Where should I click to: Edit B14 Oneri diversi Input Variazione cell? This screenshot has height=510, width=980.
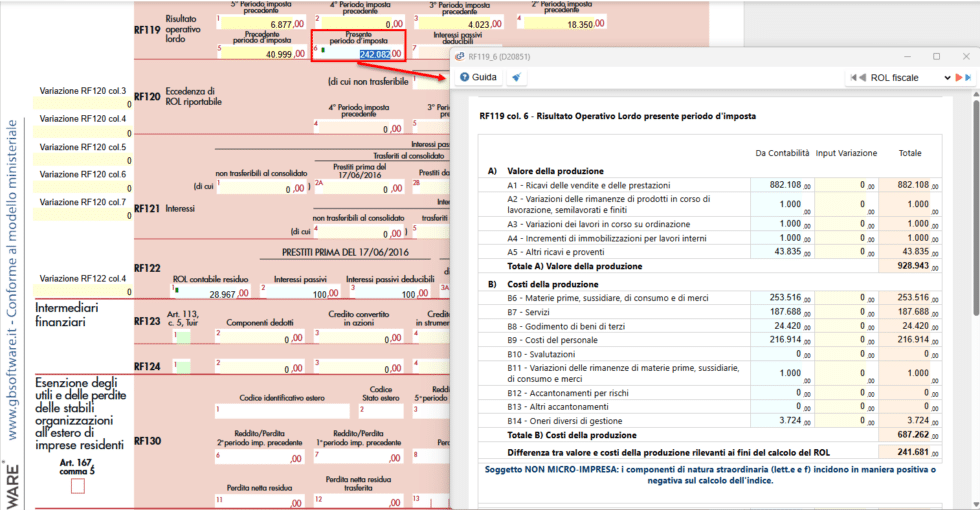click(846, 421)
